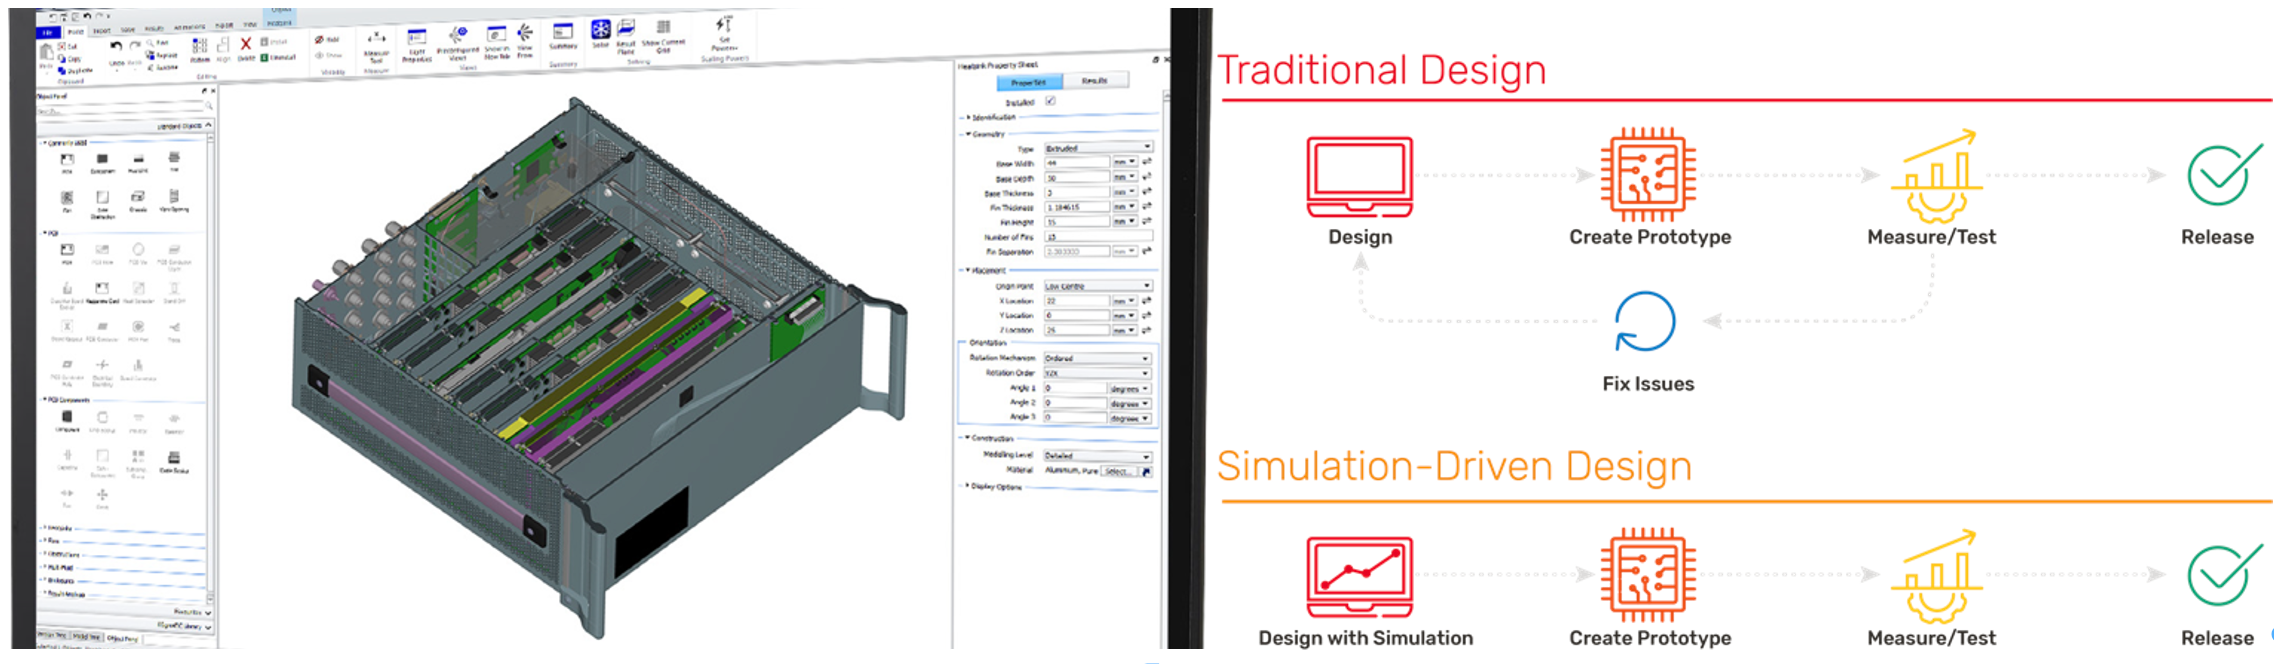Click the red Delete X icon

245,45
